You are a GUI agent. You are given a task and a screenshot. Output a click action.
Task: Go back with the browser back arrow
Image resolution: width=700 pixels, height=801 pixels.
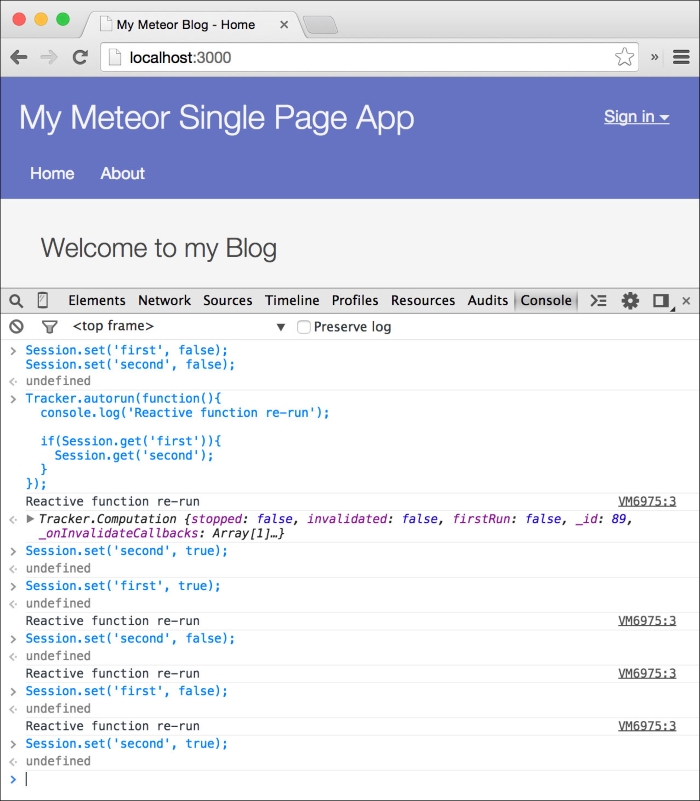pos(19,57)
